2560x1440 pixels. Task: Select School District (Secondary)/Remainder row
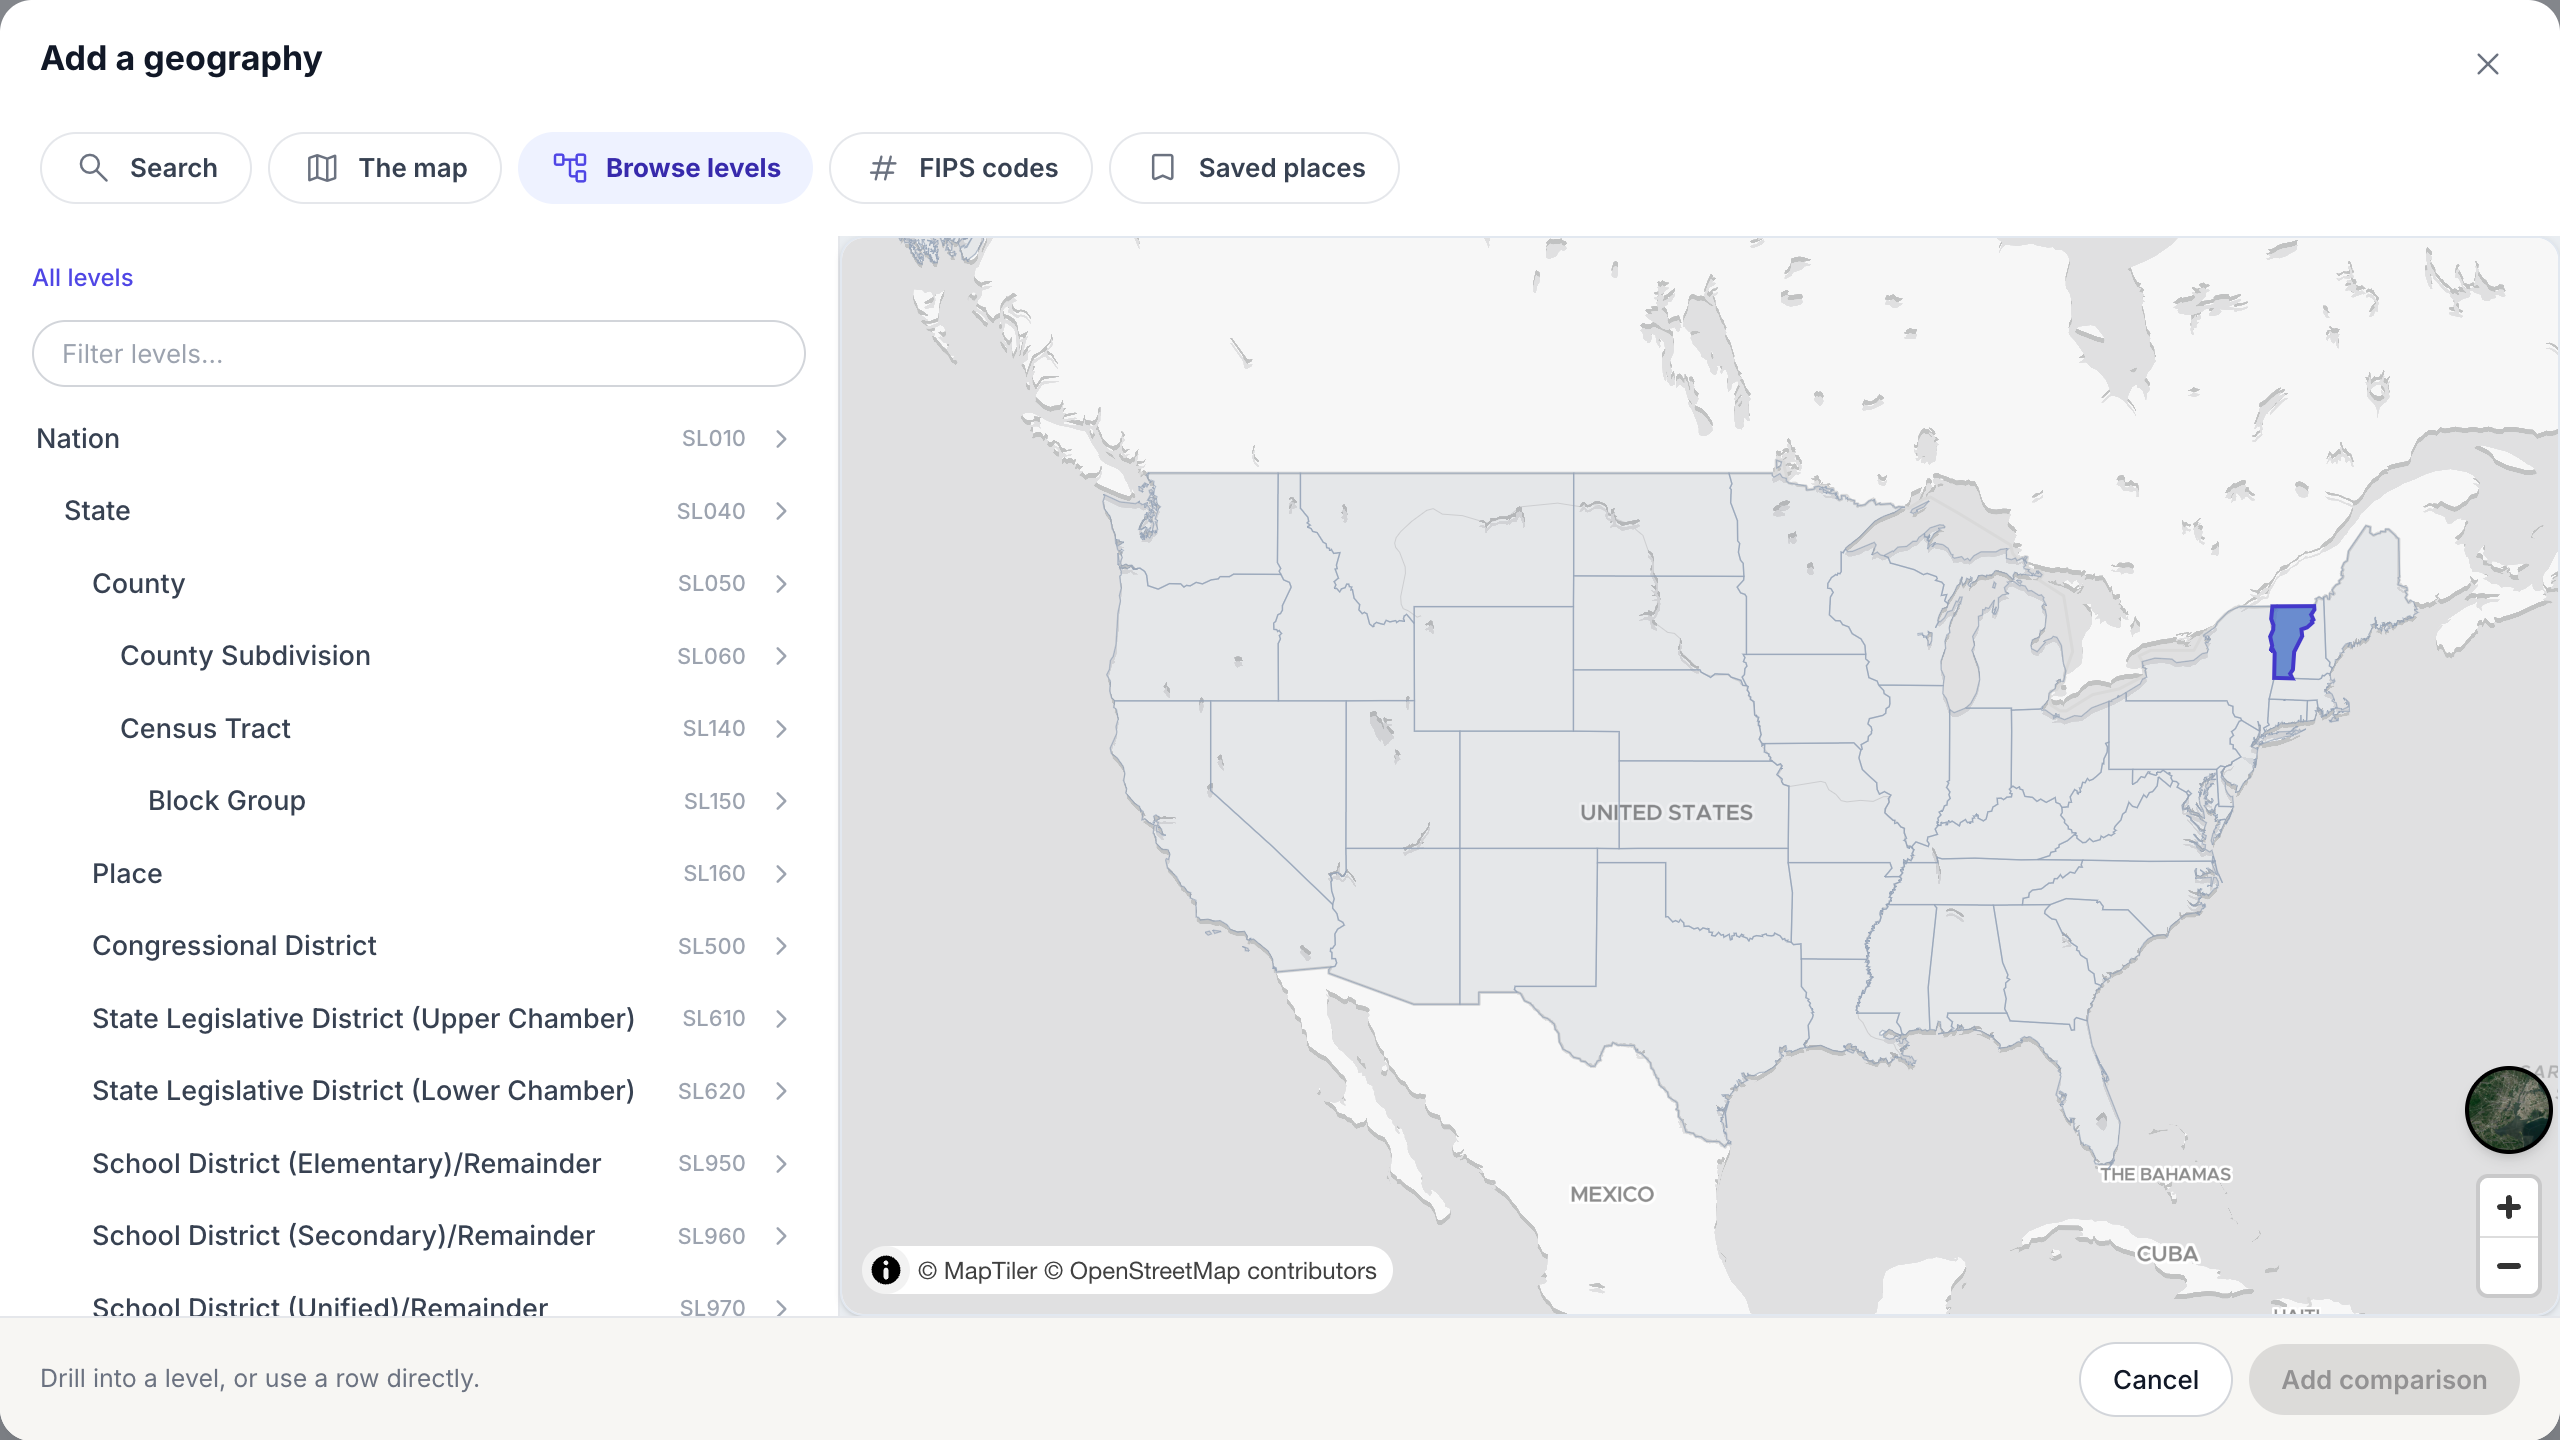pos(418,1236)
